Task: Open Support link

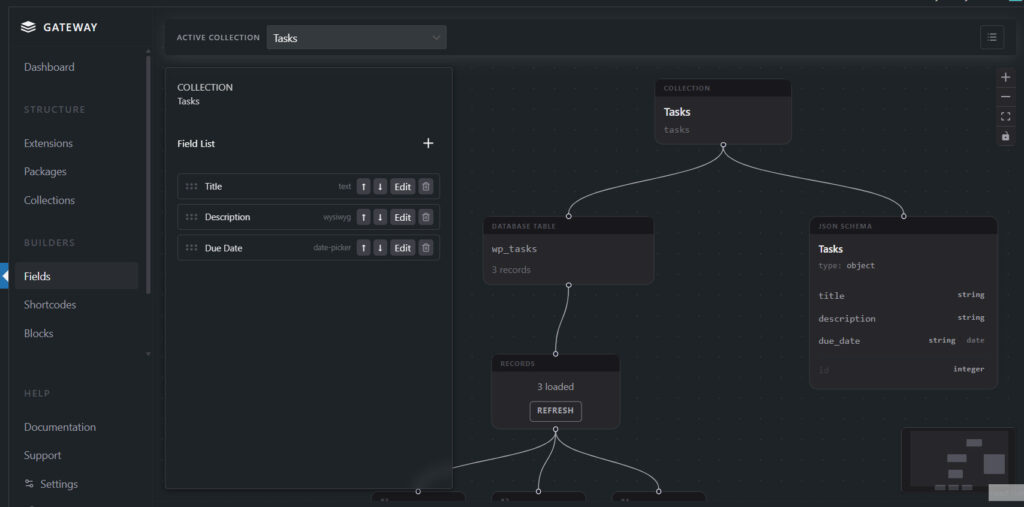Action: tap(42, 455)
